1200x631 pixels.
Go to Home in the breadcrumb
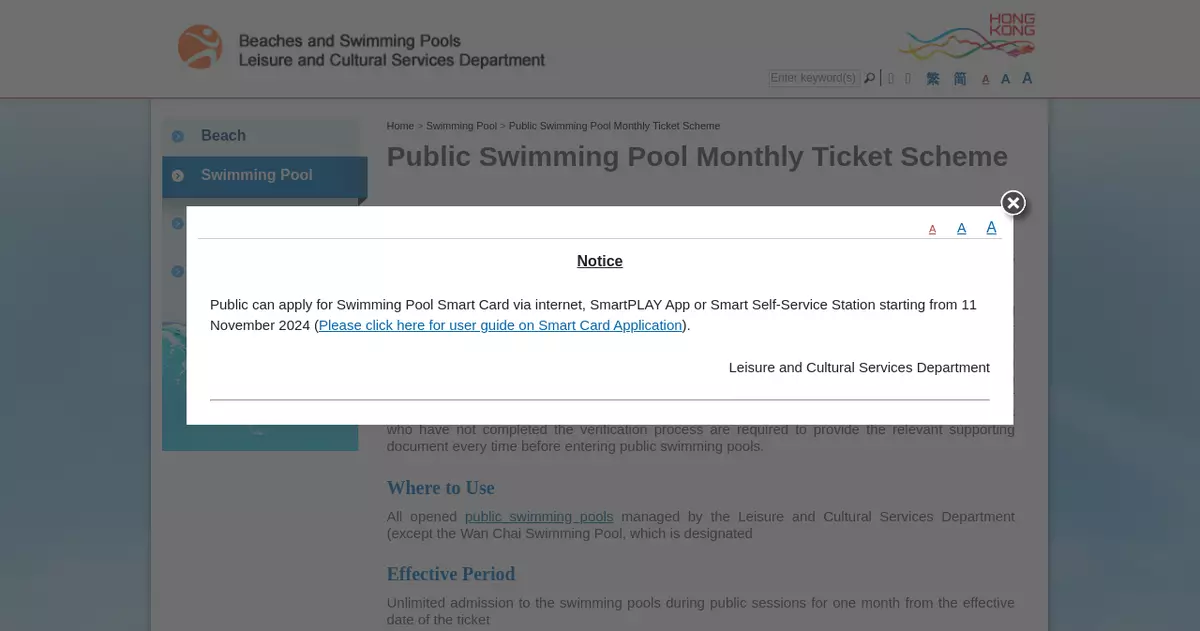[x=400, y=126]
